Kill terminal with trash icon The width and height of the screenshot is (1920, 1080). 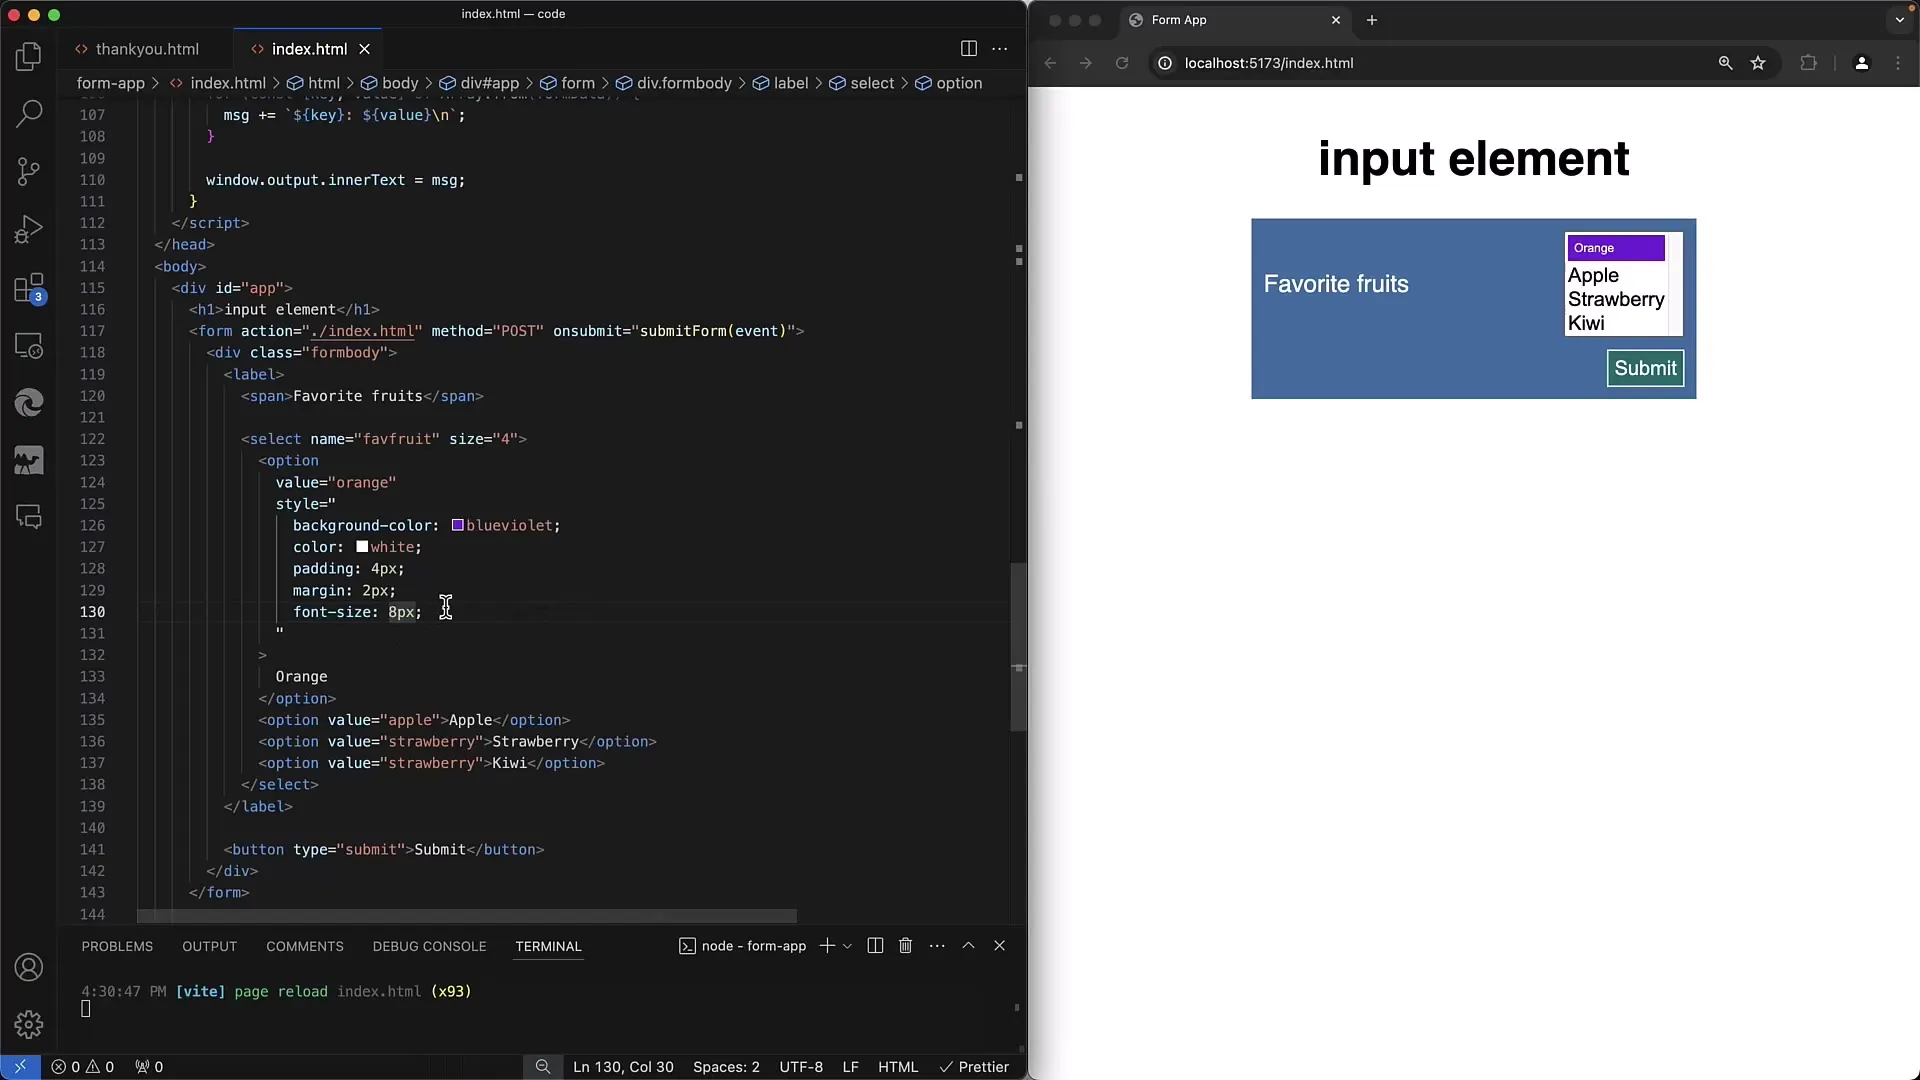[905, 946]
